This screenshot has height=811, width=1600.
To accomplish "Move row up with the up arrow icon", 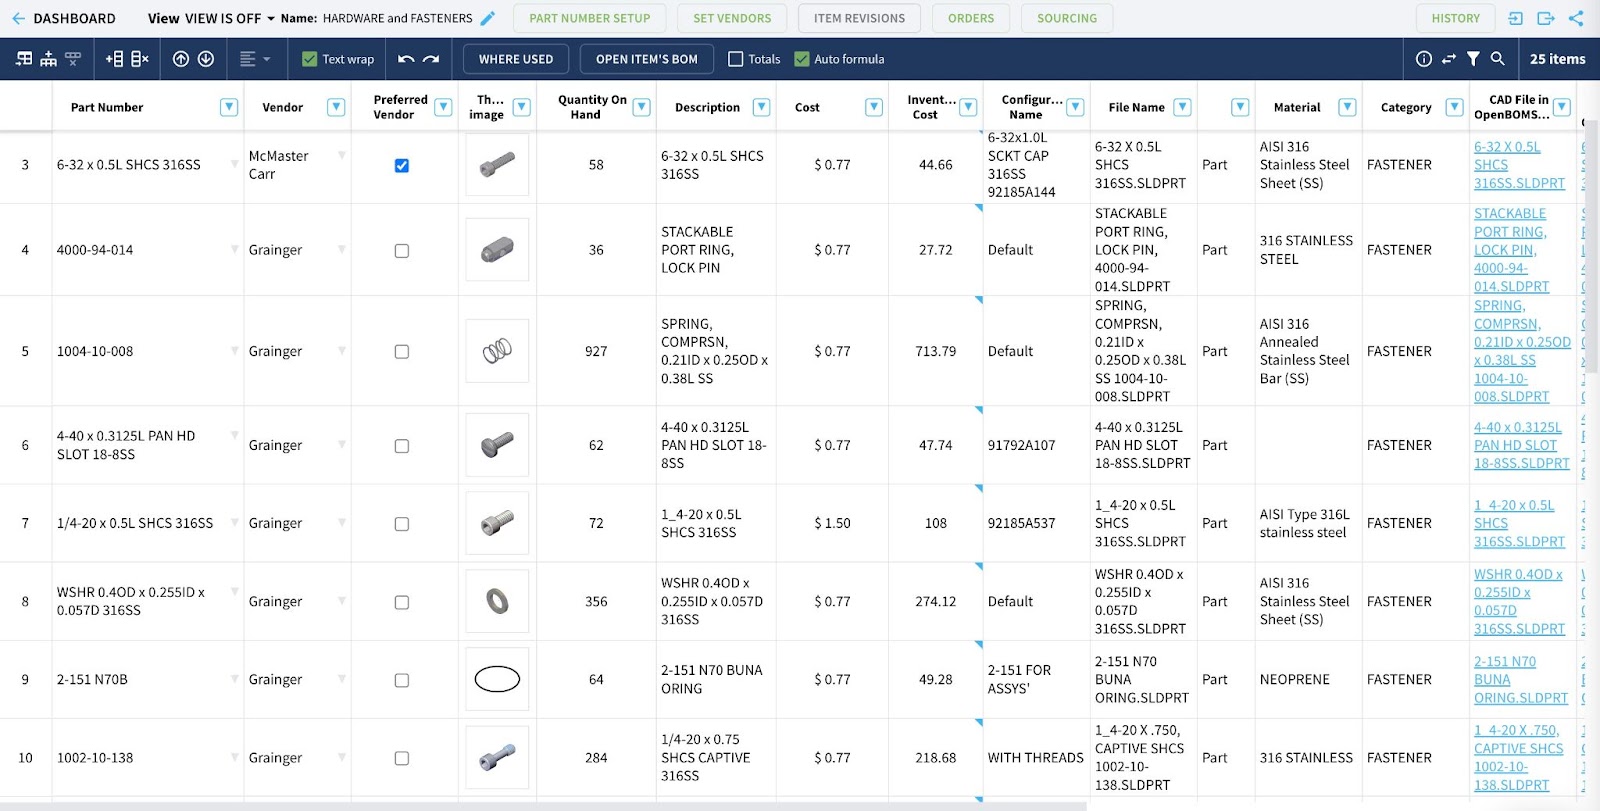I will [x=181, y=59].
